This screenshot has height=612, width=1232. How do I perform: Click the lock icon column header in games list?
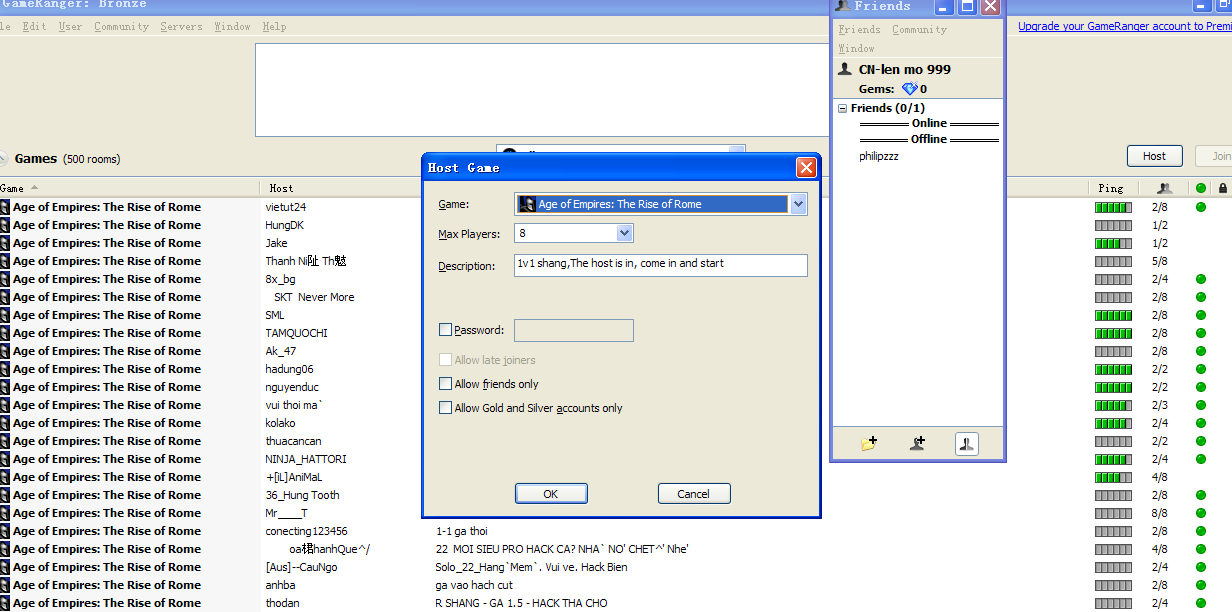[x=1222, y=188]
